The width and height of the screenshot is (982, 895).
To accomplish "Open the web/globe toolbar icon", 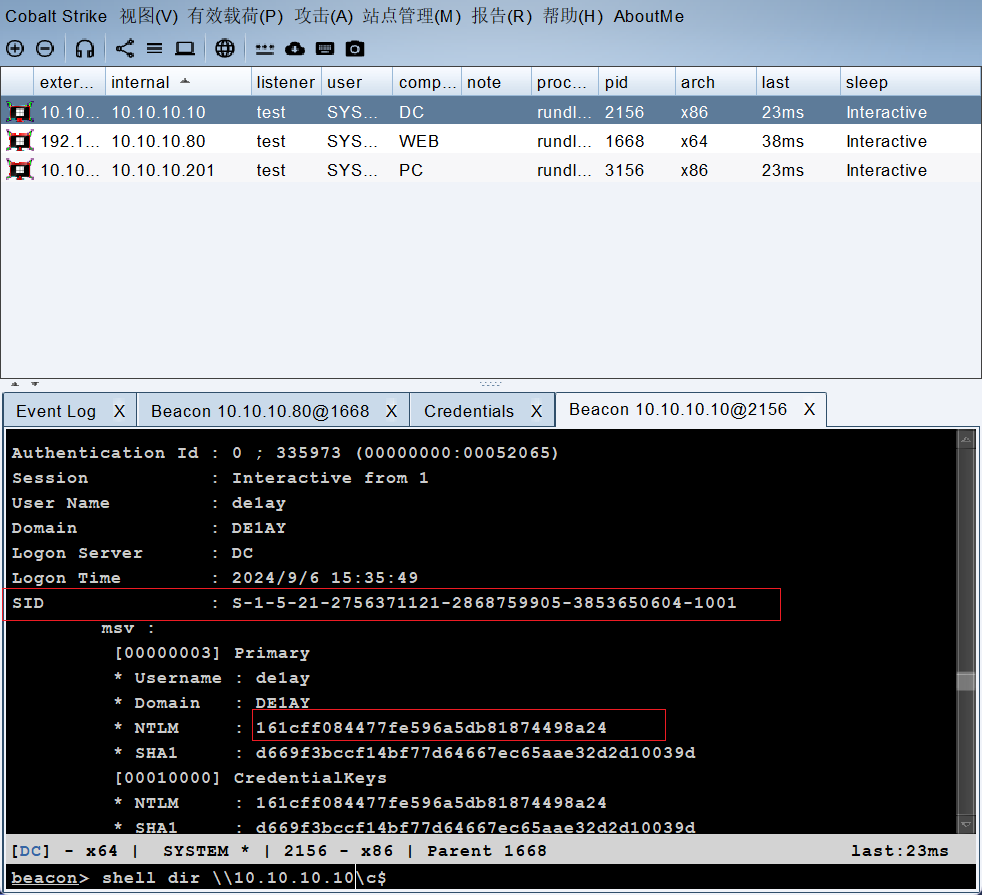I will pyautogui.click(x=225, y=48).
